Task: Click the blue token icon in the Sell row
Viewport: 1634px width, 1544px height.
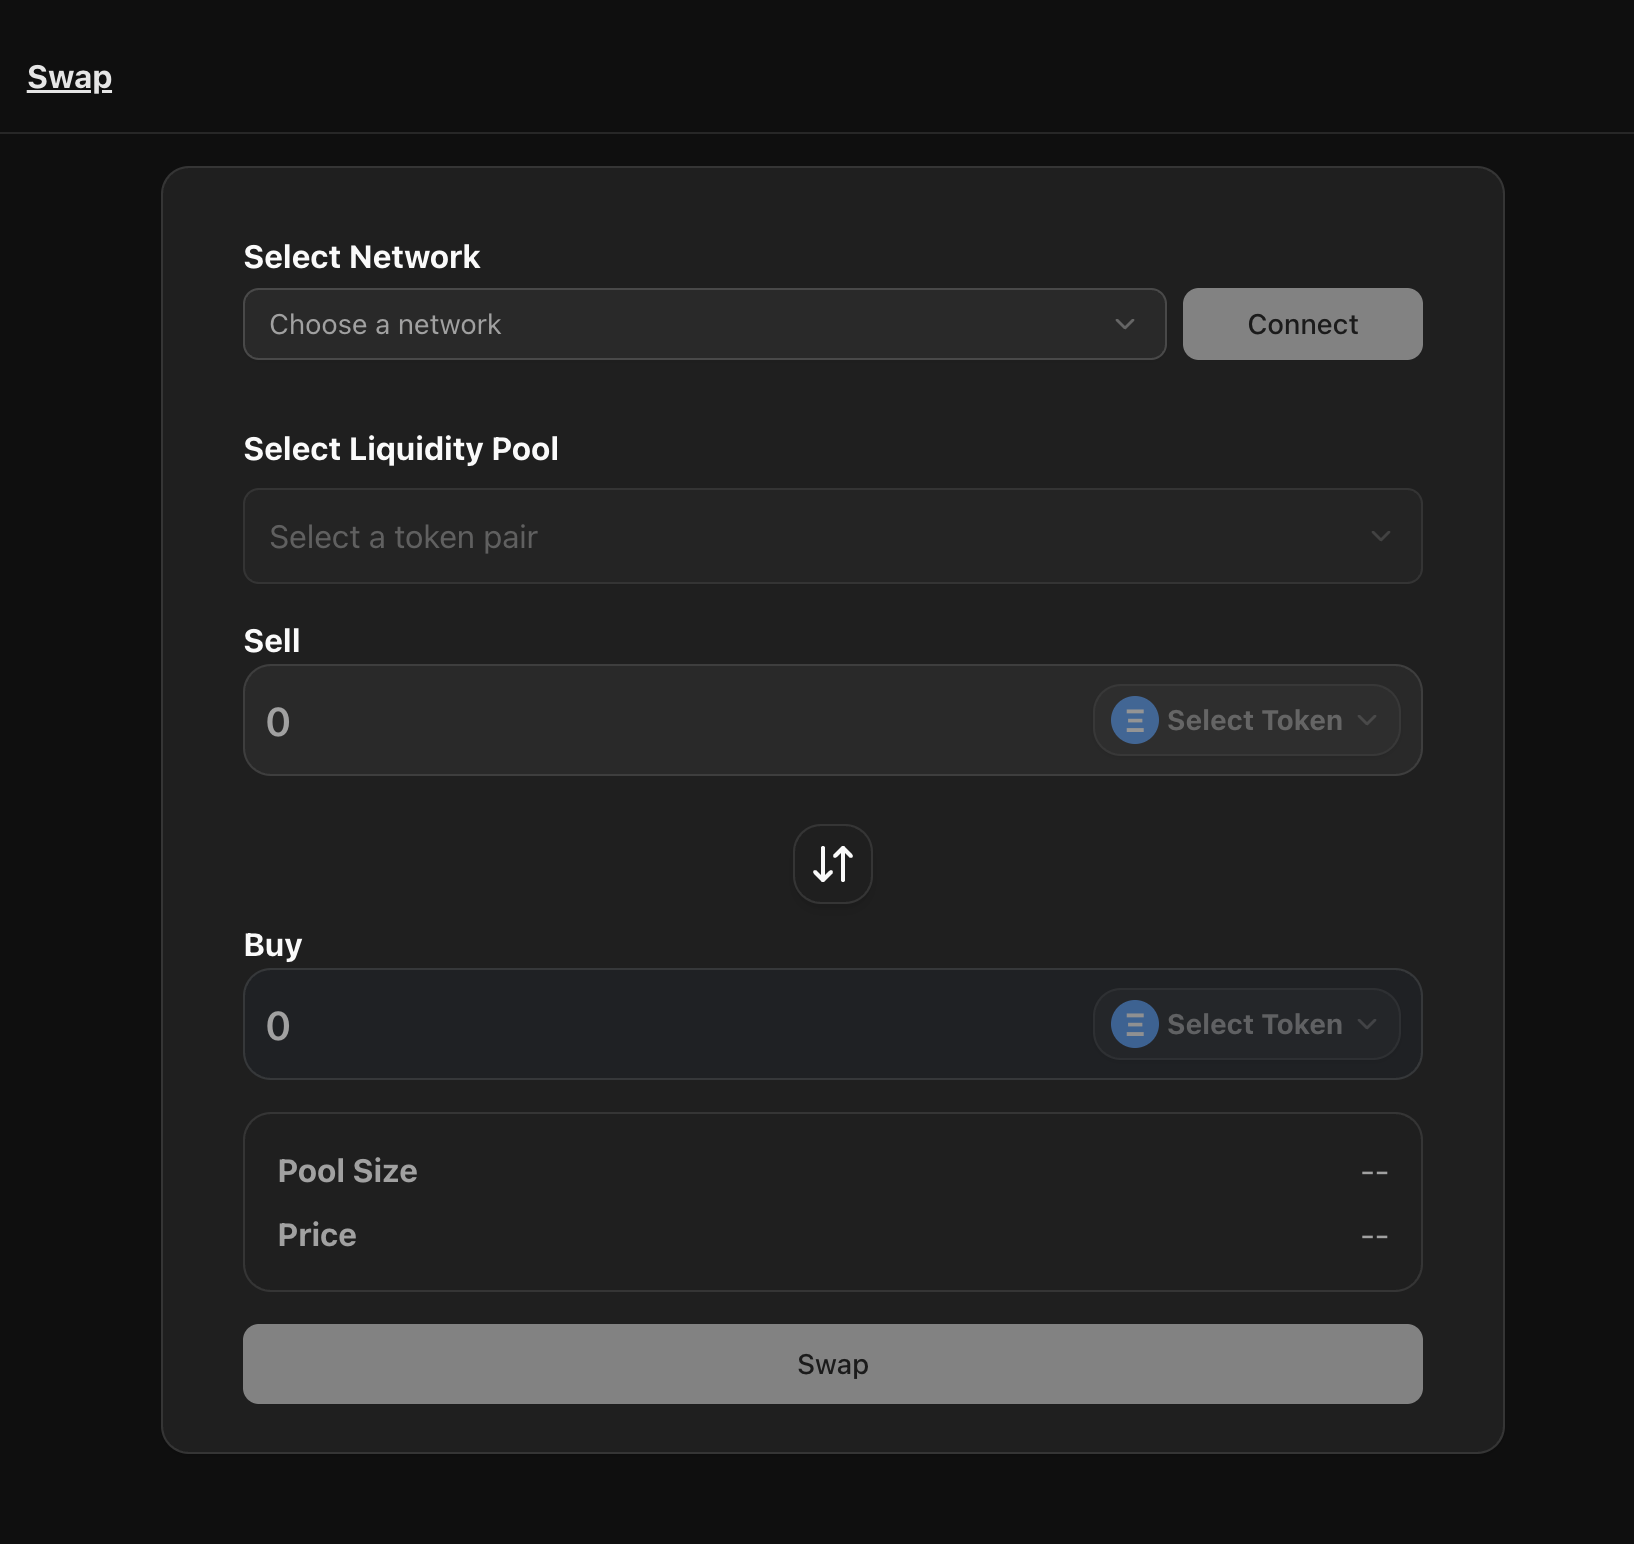Action: click(x=1134, y=720)
